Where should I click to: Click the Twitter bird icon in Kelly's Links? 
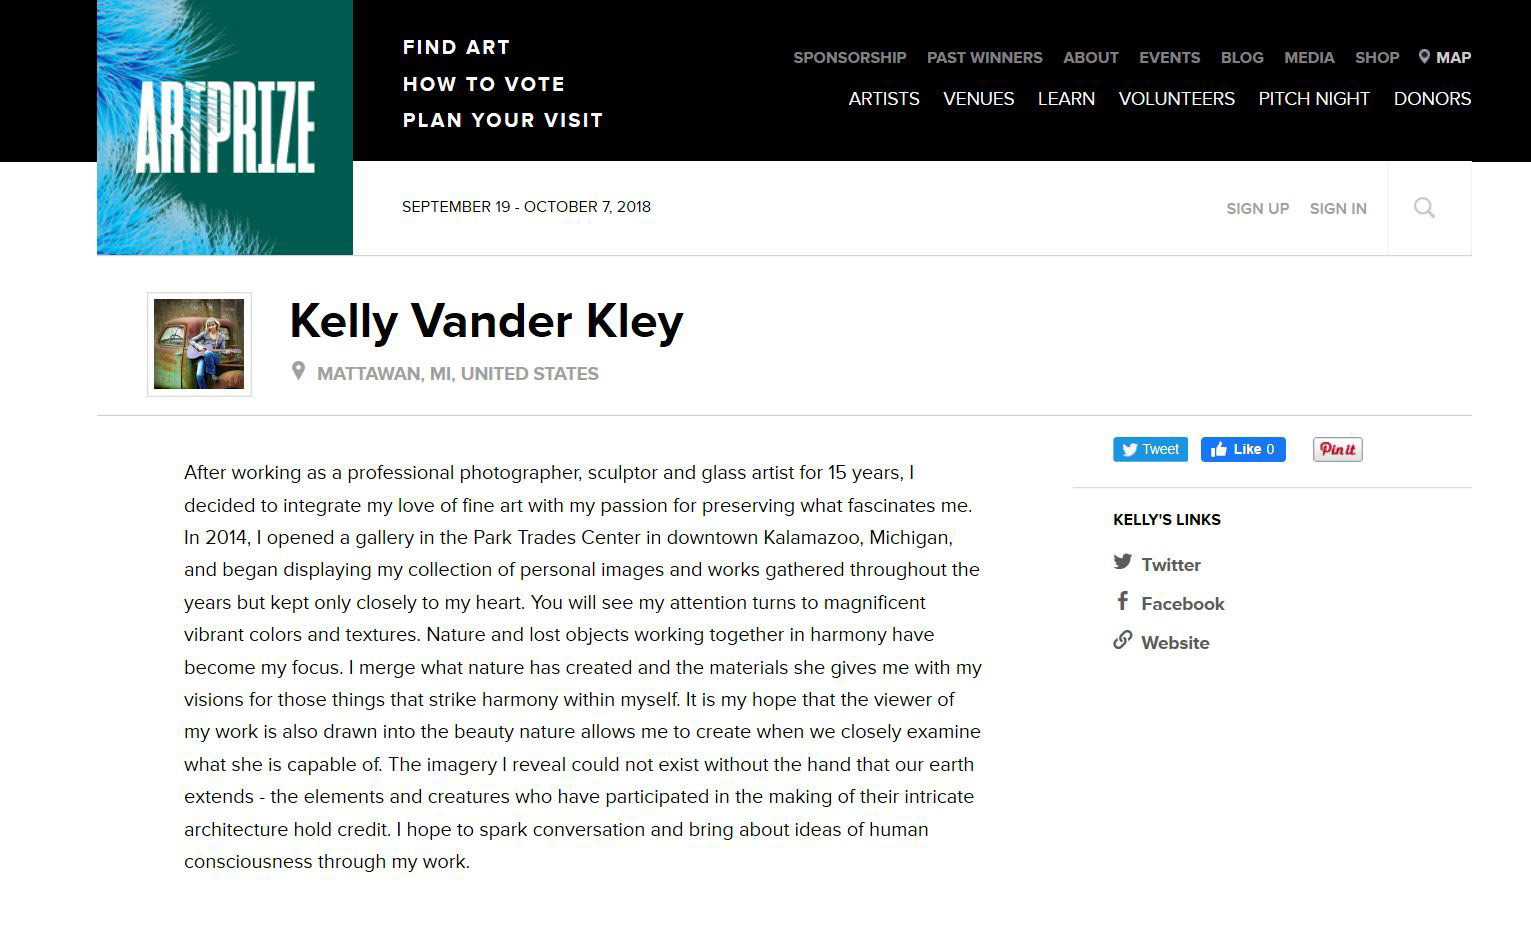coord(1122,562)
